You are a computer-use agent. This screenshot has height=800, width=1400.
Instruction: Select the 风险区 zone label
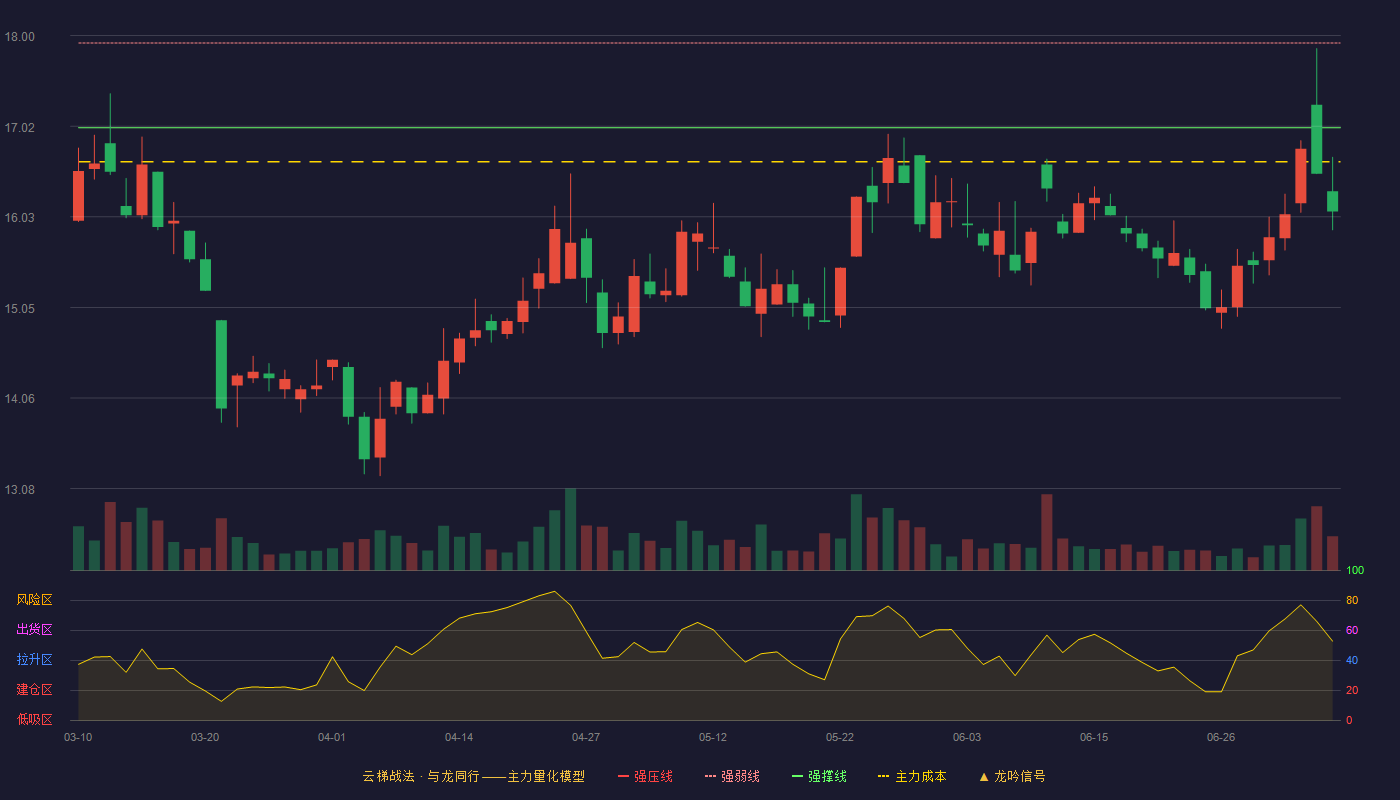(34, 600)
